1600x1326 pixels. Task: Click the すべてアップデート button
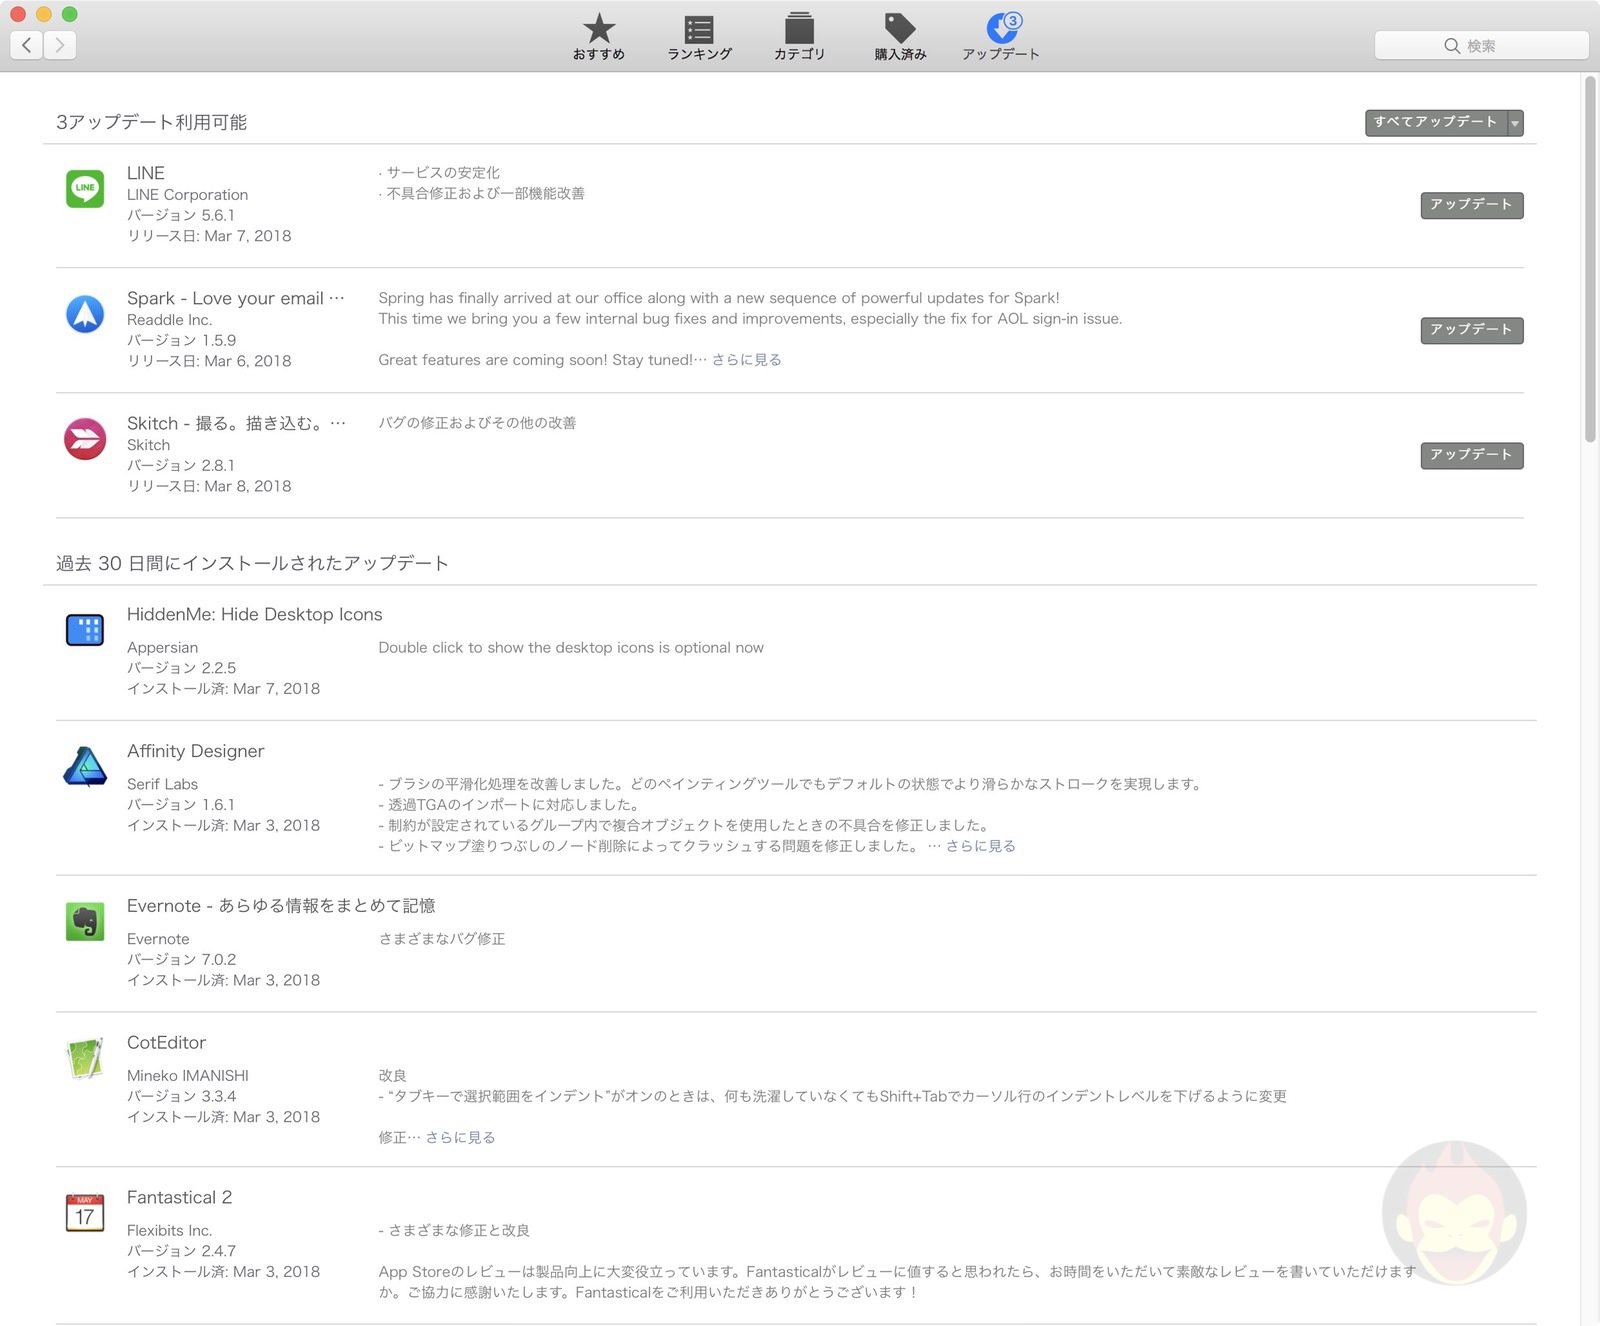point(1435,122)
